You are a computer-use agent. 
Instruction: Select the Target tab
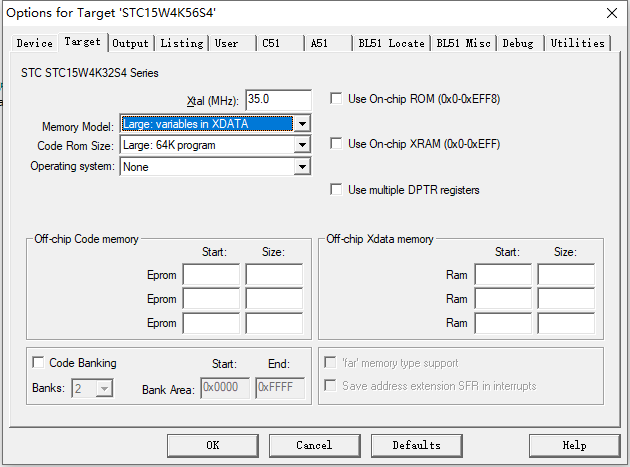[x=83, y=42]
